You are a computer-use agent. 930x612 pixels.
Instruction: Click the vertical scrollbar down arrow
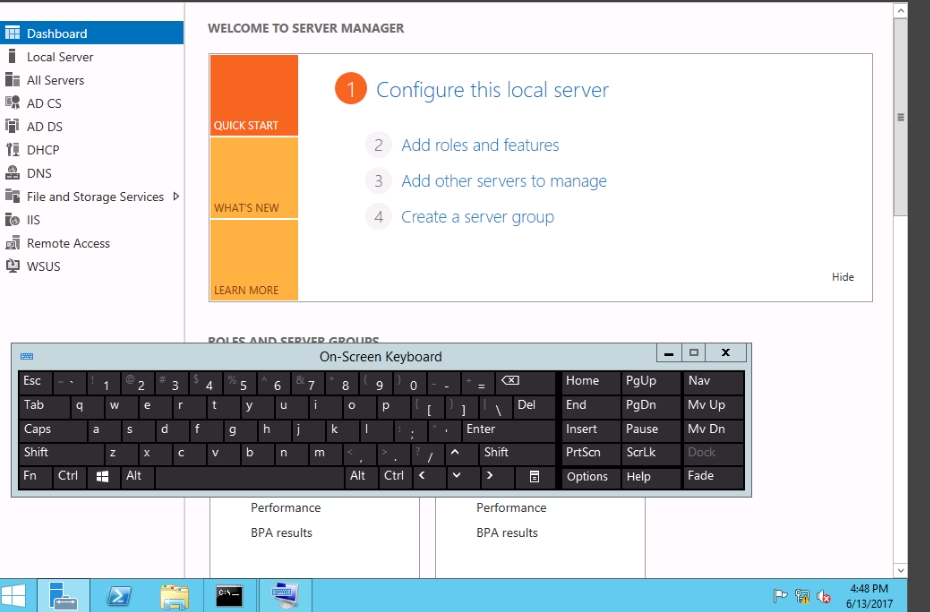tap(900, 570)
